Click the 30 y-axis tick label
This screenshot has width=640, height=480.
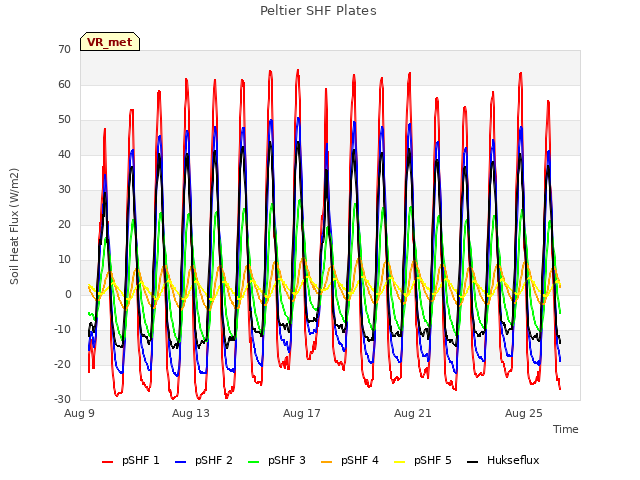(x=64, y=190)
